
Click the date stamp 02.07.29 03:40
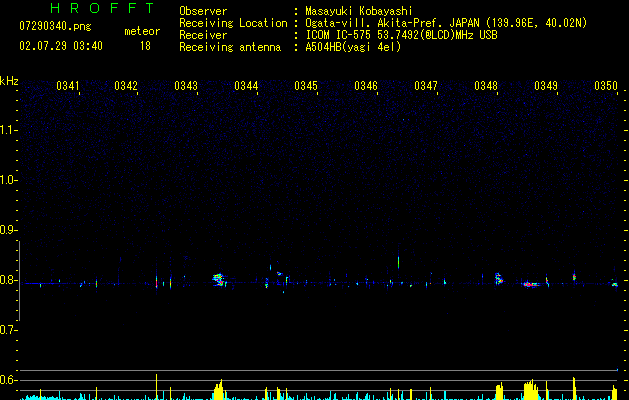pyautogui.click(x=61, y=46)
